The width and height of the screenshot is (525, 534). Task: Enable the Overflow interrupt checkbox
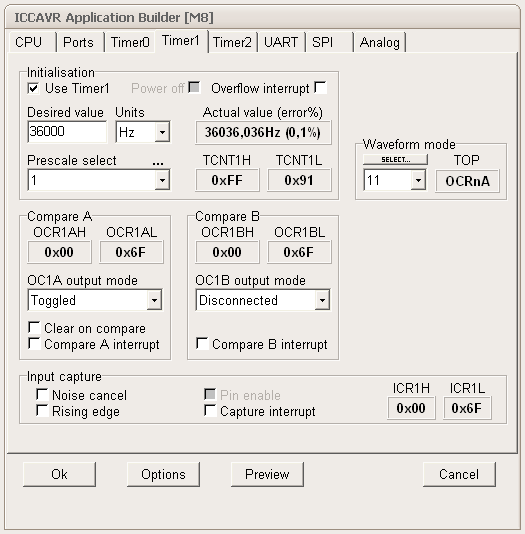click(320, 87)
